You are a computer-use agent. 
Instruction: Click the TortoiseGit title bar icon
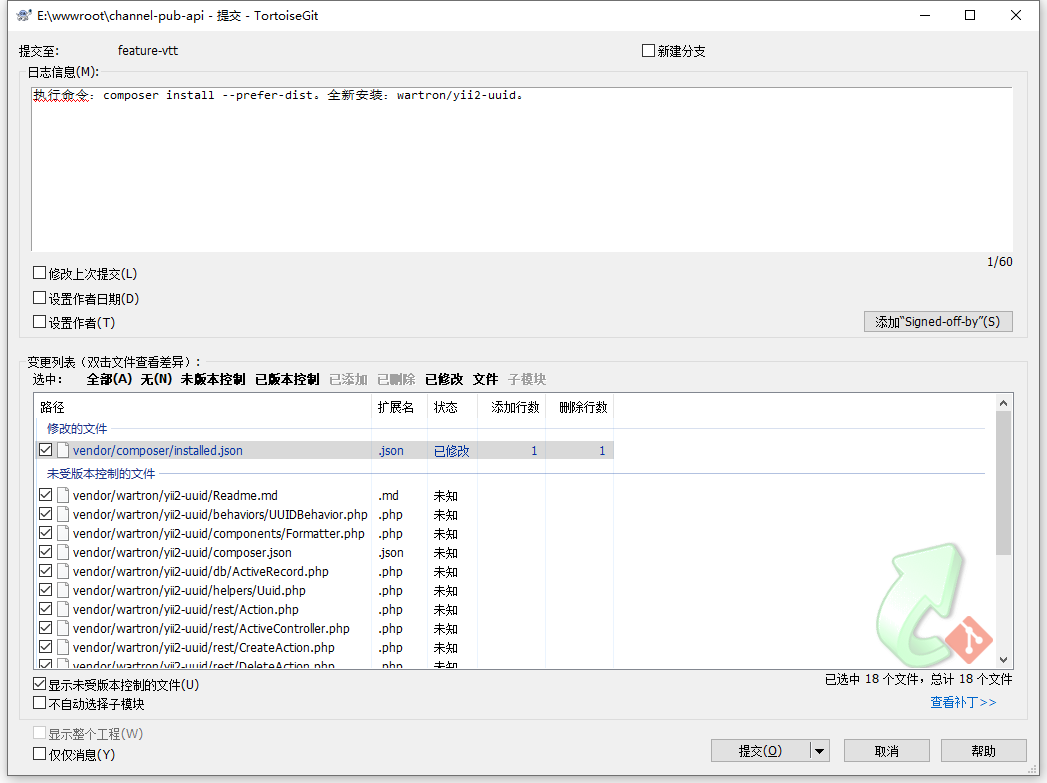[24, 15]
